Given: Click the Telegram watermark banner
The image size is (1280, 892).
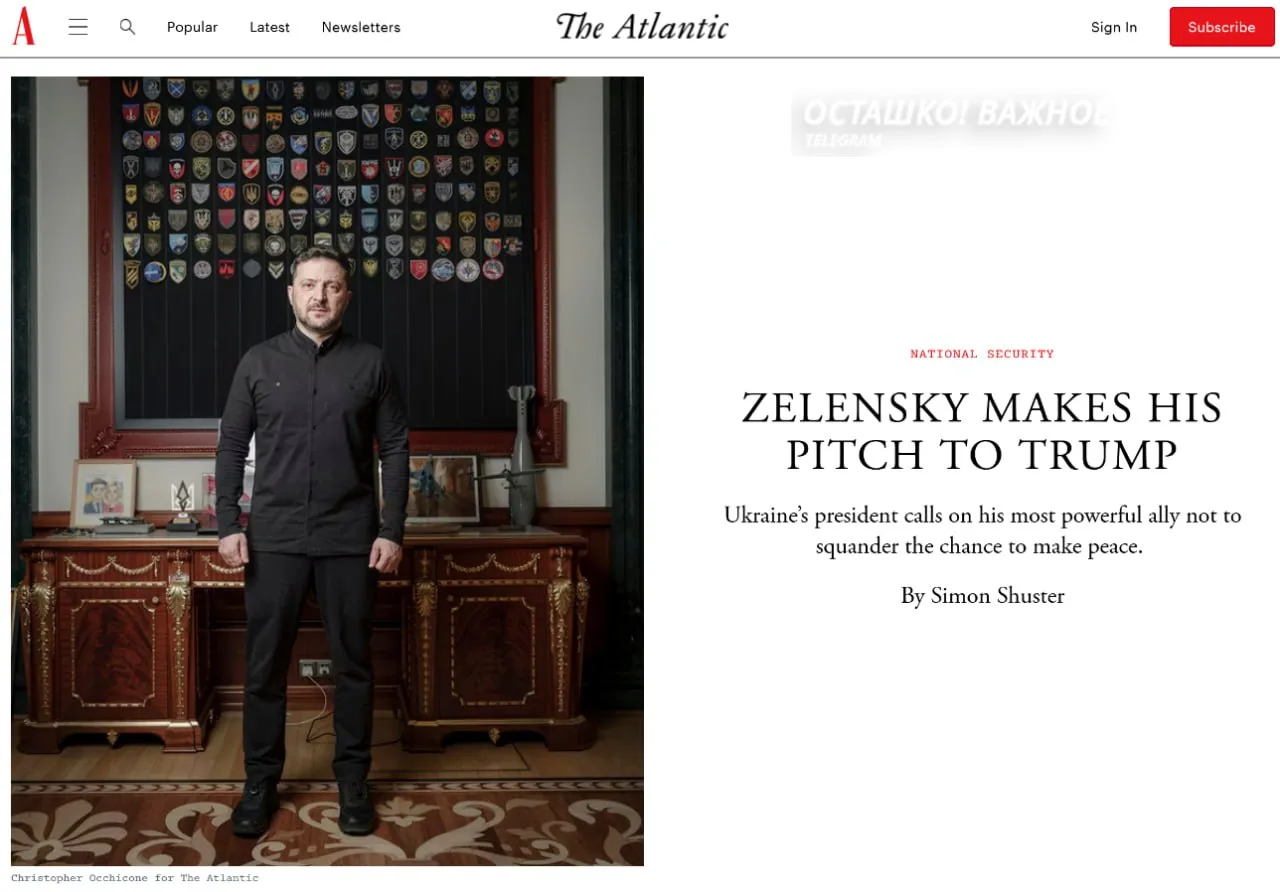Looking at the screenshot, I should tap(950, 124).
